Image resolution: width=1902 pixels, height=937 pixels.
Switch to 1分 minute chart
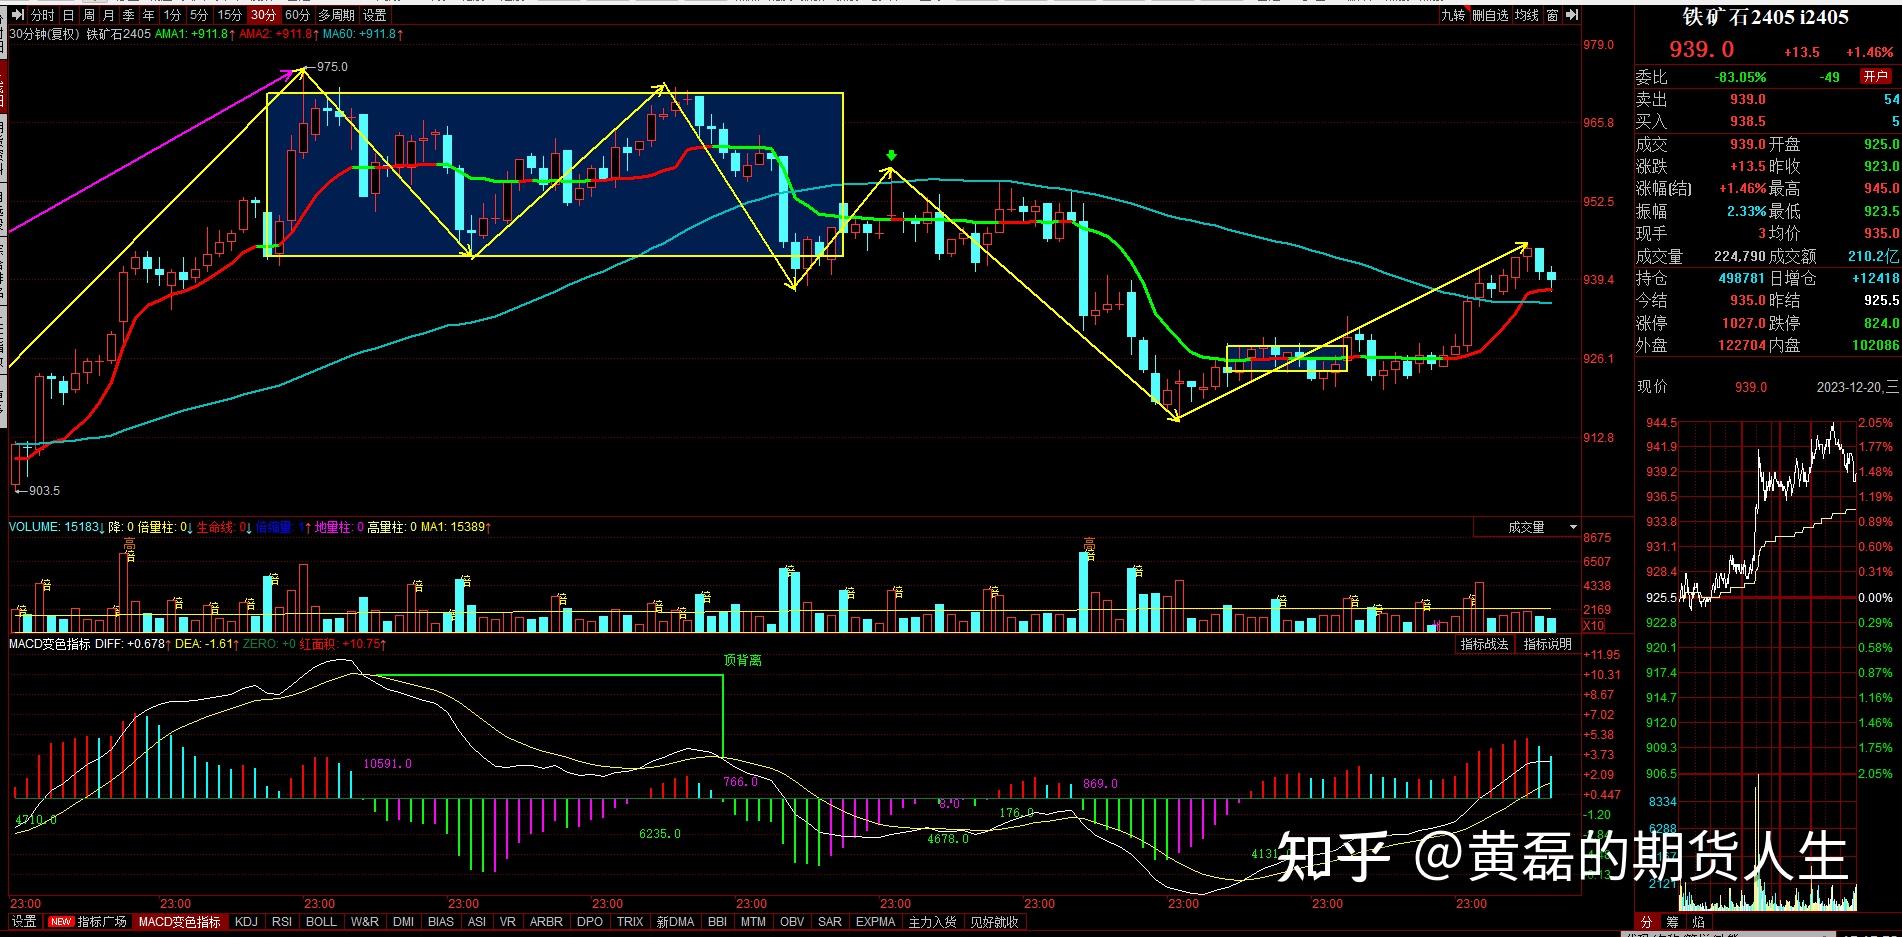click(172, 15)
